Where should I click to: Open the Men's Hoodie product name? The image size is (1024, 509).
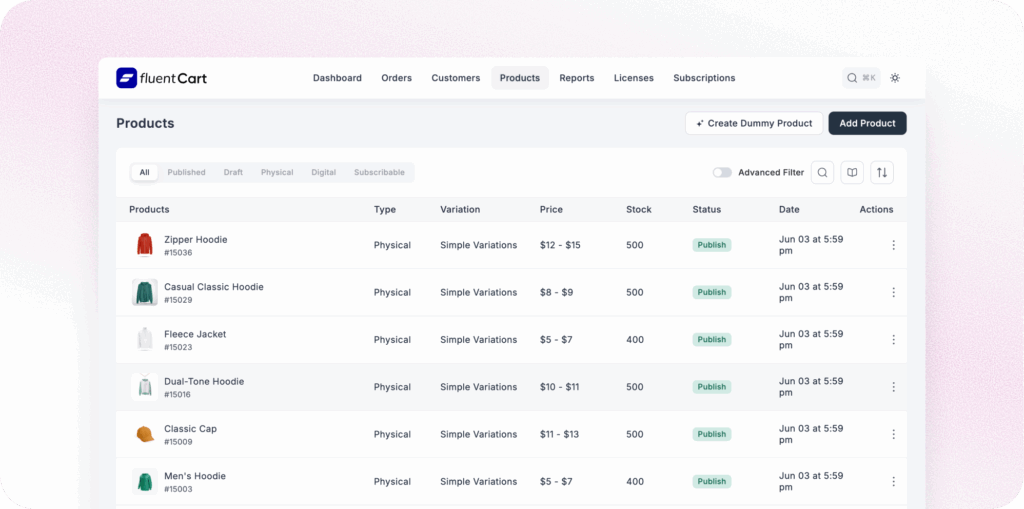pyautogui.click(x=195, y=476)
